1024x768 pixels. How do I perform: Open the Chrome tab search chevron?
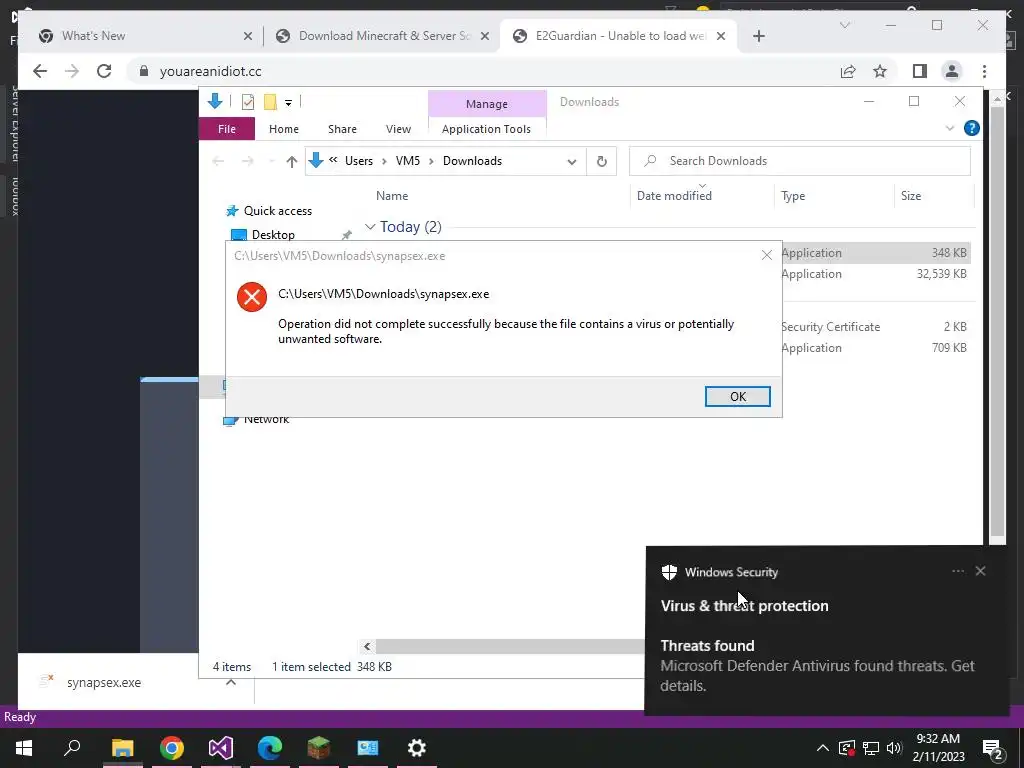(844, 25)
